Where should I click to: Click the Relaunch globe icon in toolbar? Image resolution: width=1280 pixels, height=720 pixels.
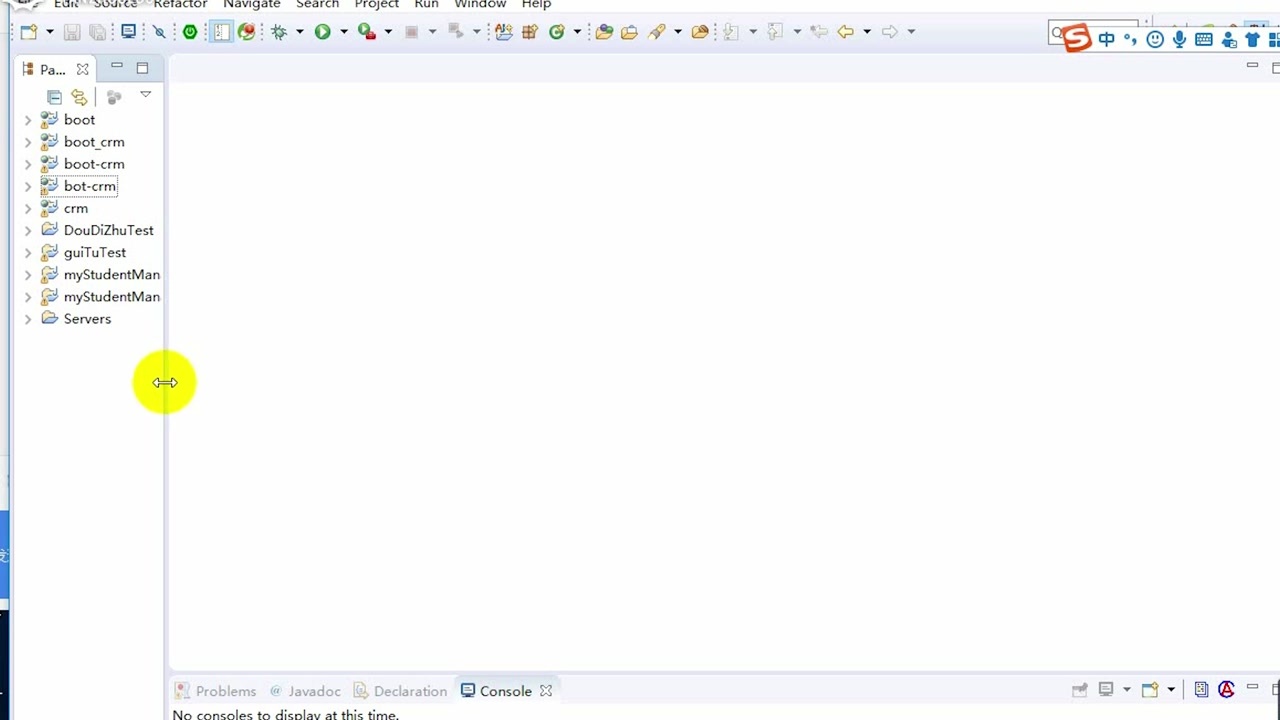pos(247,32)
